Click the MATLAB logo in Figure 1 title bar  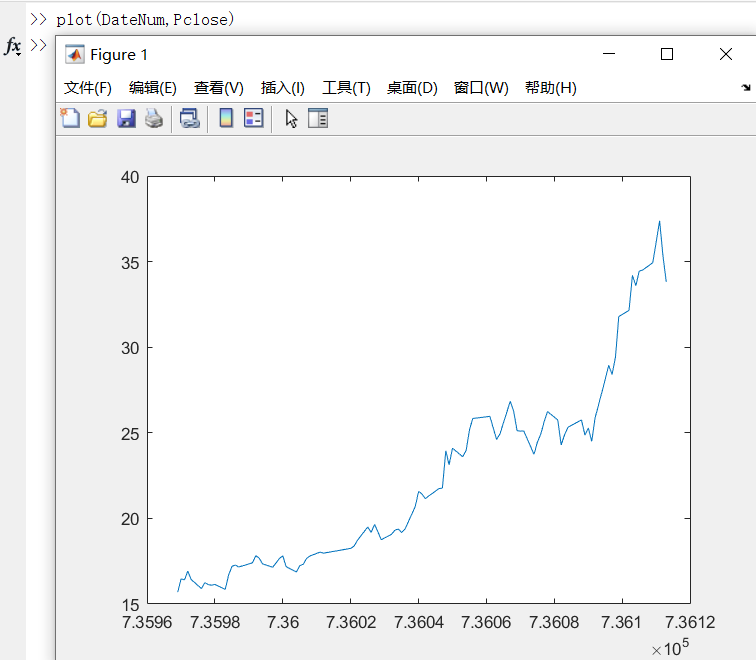[x=75, y=54]
